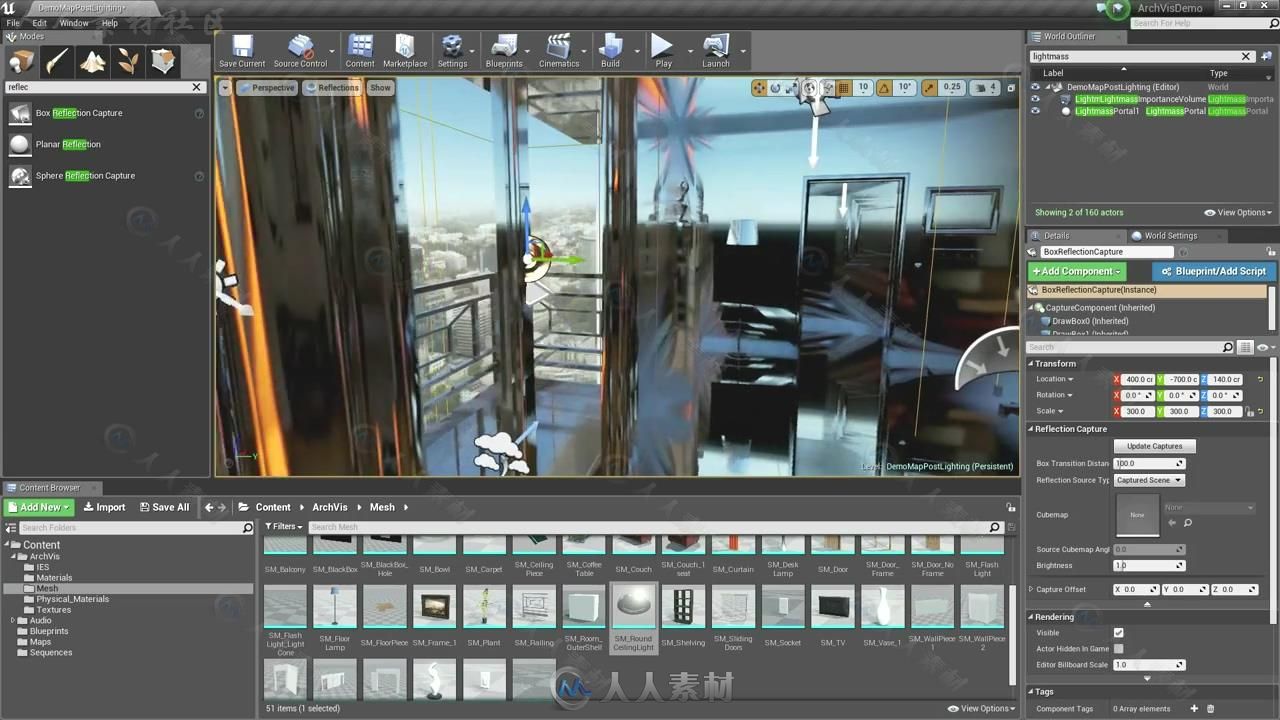Select the Paint mode brush icon
The height and width of the screenshot is (720, 1280).
[57, 62]
